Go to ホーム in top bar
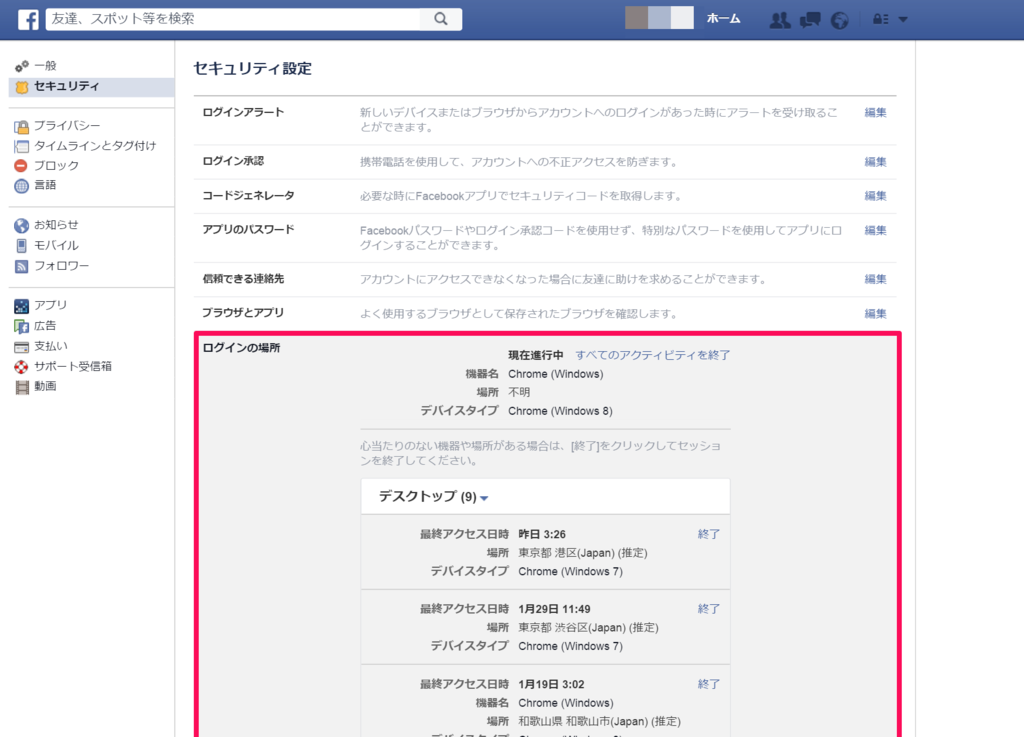Image resolution: width=1024 pixels, height=737 pixels. coord(724,19)
